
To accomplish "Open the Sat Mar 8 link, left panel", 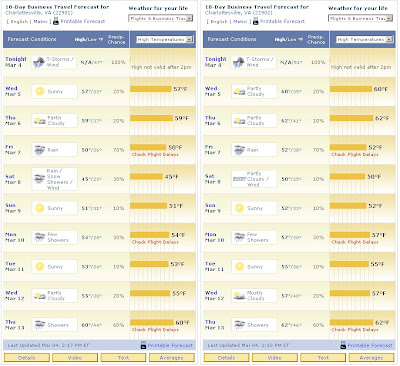I will point(10,179).
